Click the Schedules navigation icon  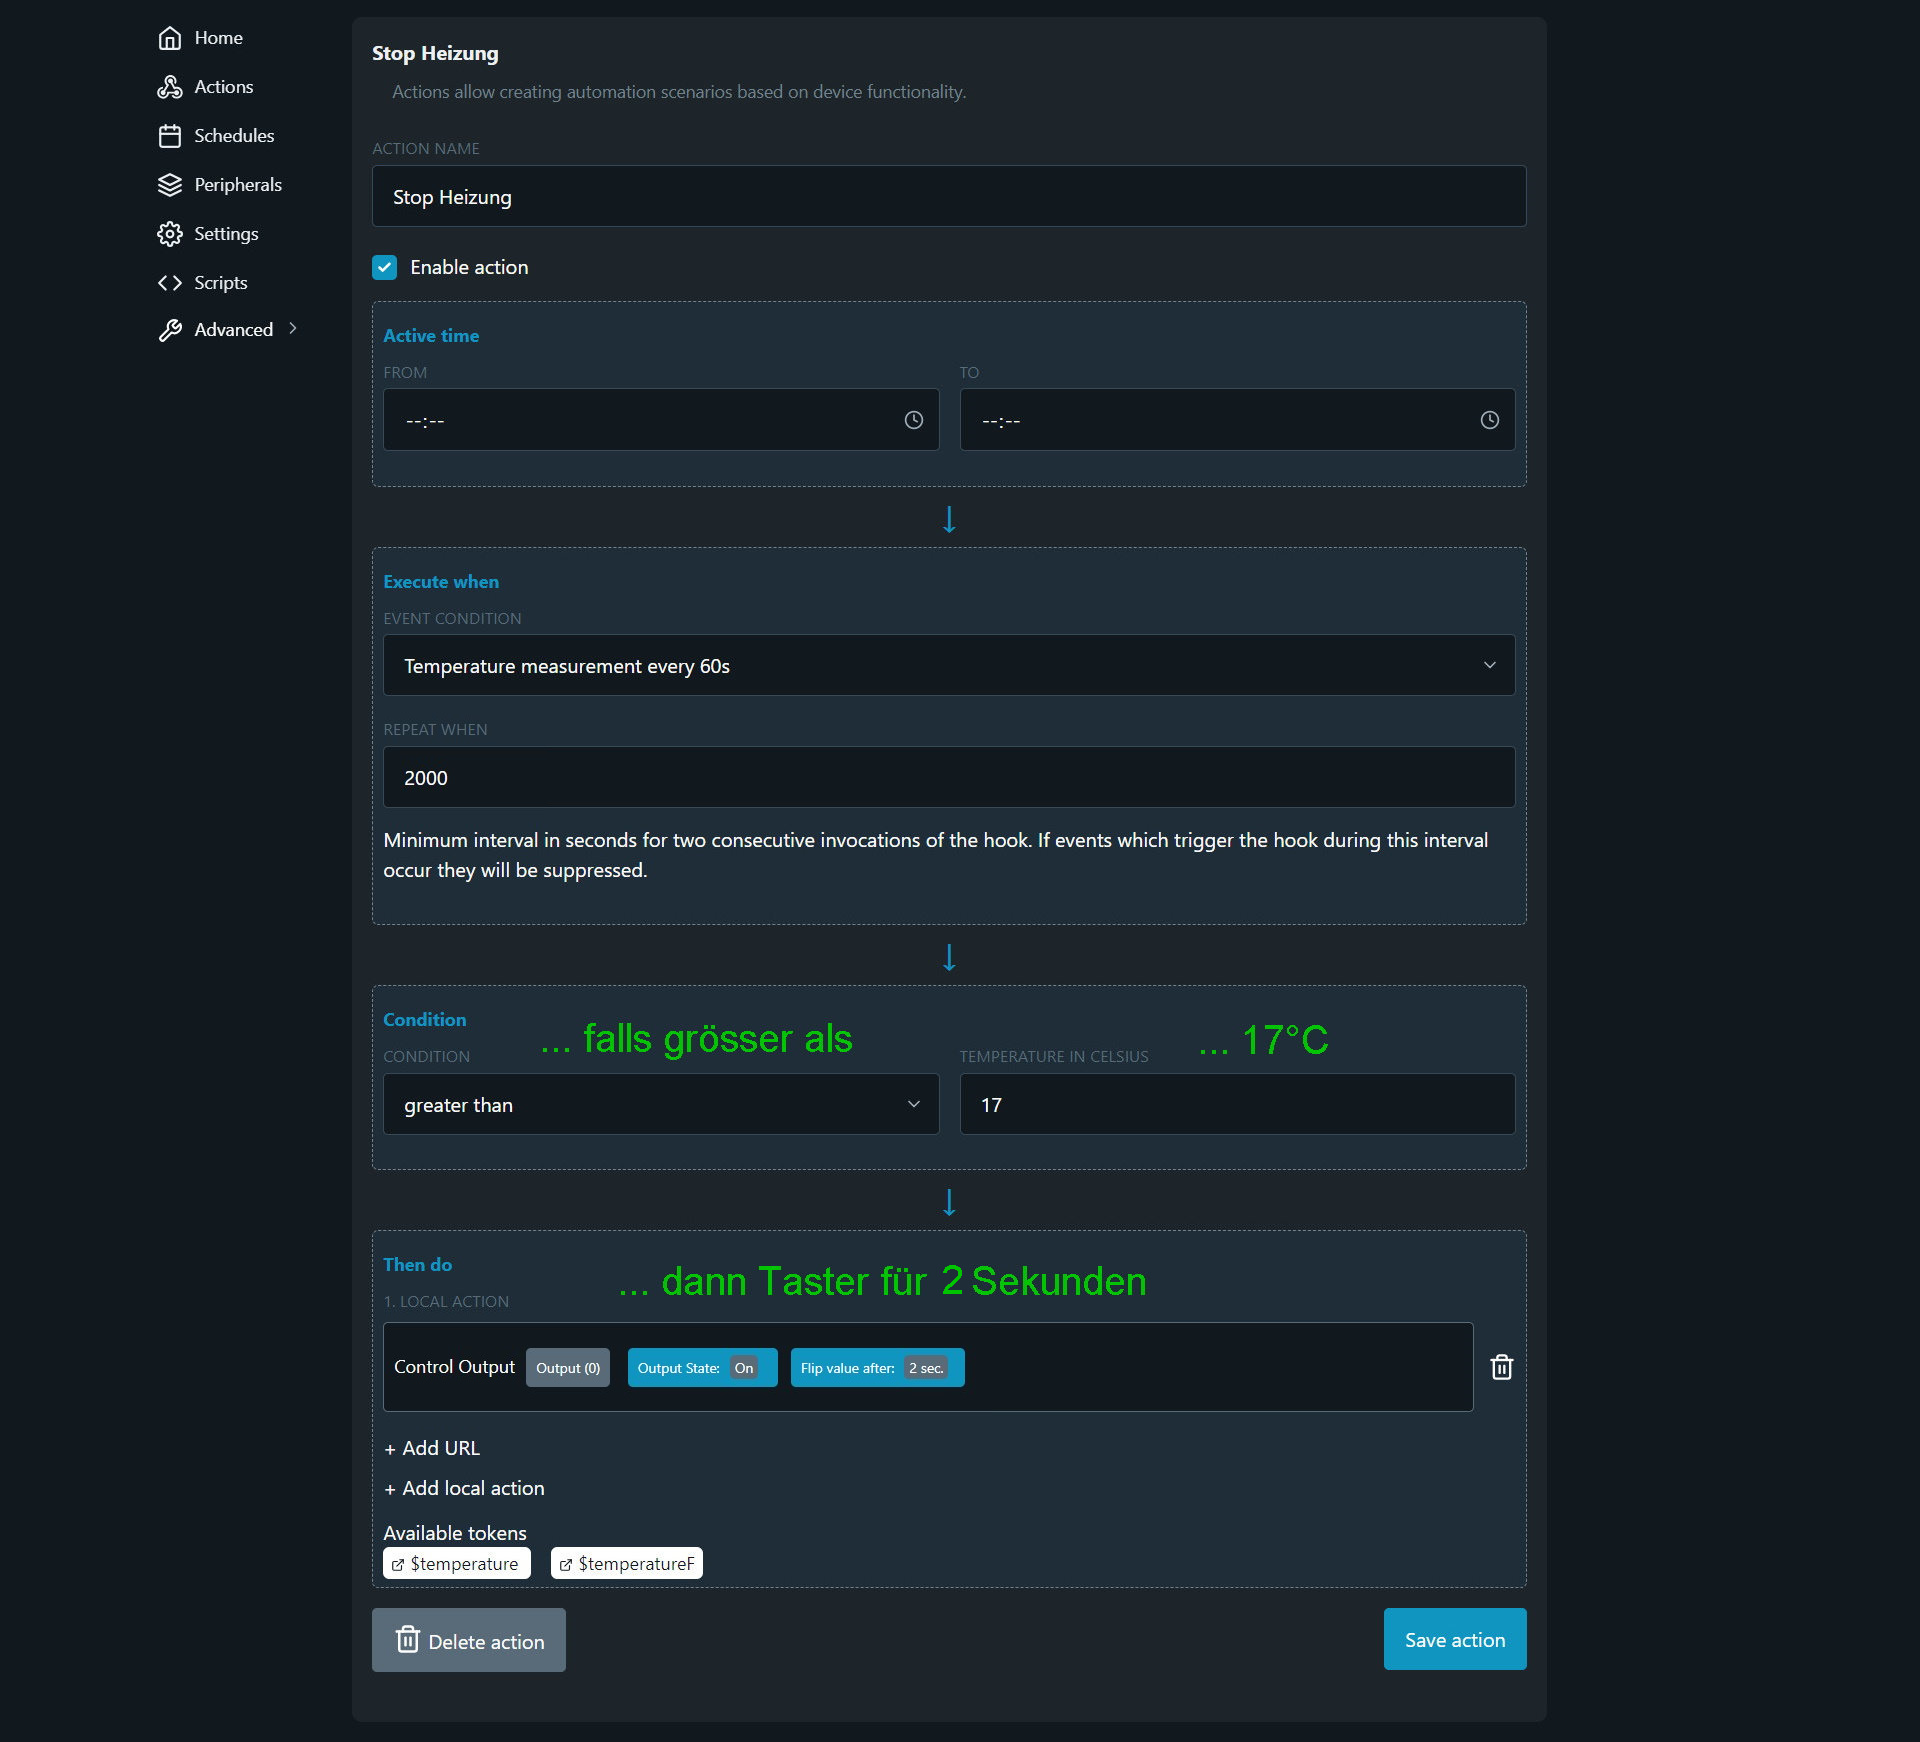[x=171, y=135]
